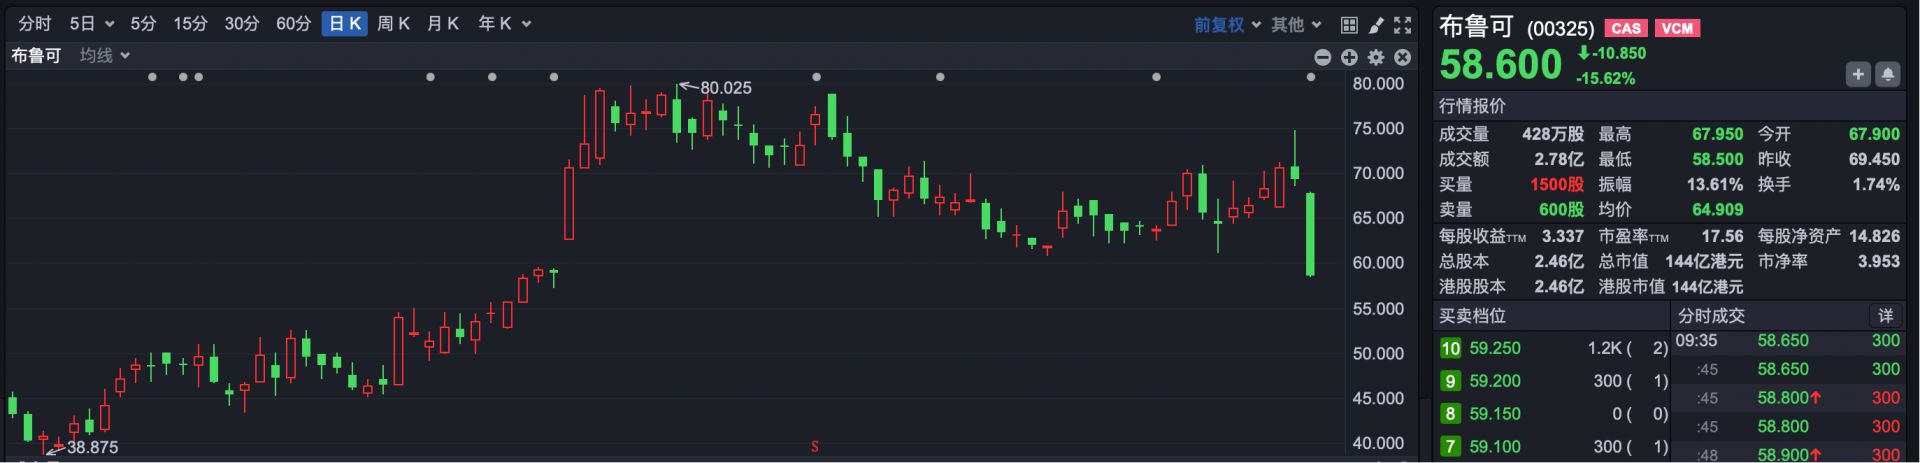Click bid price 59.100

1495,447
